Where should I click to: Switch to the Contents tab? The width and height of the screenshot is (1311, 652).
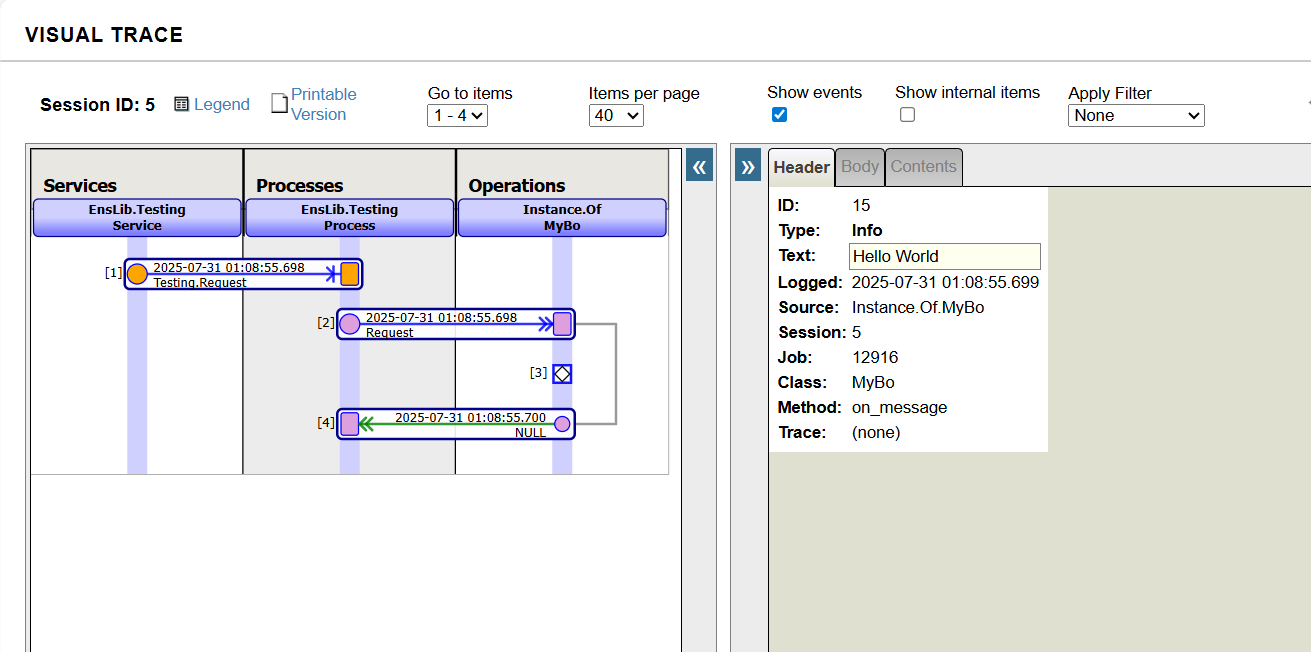(923, 167)
